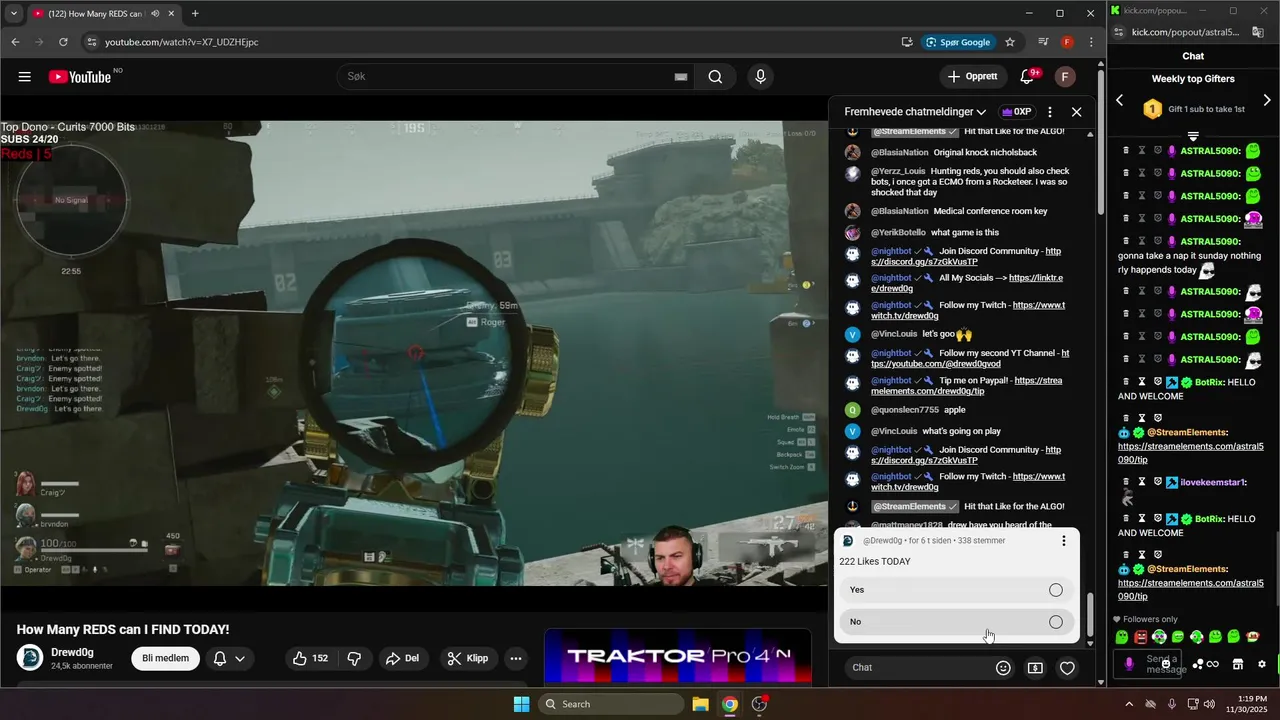Open Traktor Pro 4 ad thumbnail
The height and width of the screenshot is (720, 1280).
[x=679, y=658]
